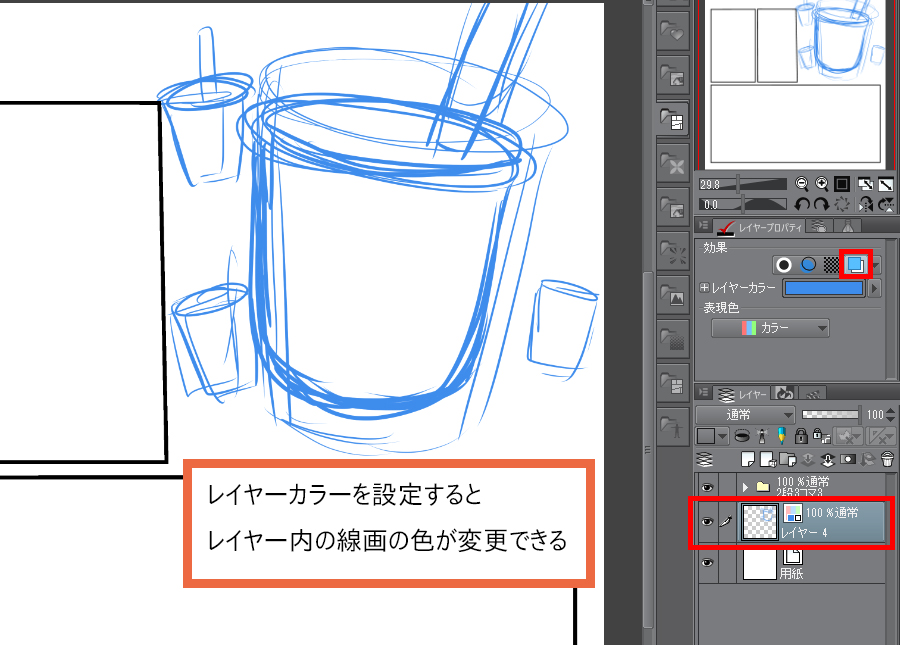Expand the 2段3コマ3 layer folder
The image size is (900, 645).
point(745,487)
